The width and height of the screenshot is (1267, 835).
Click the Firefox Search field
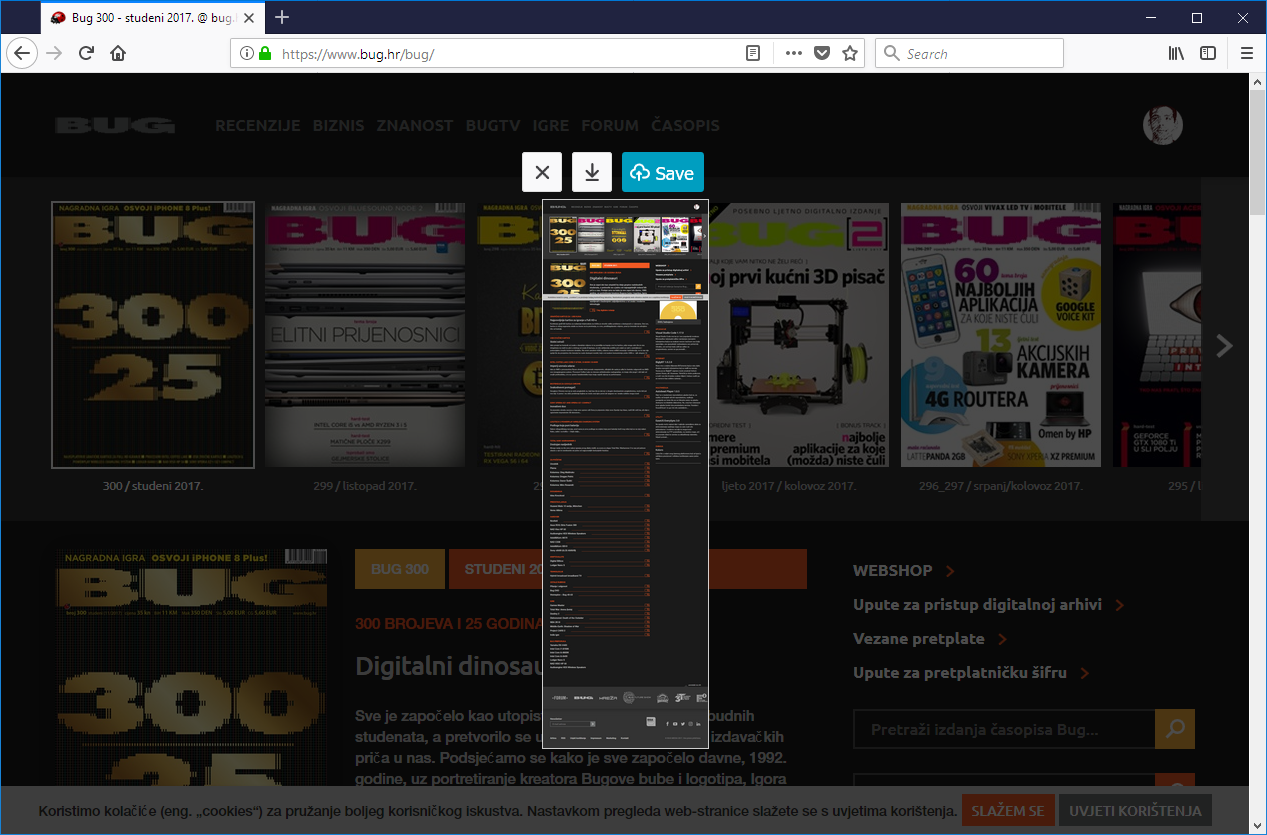(969, 54)
